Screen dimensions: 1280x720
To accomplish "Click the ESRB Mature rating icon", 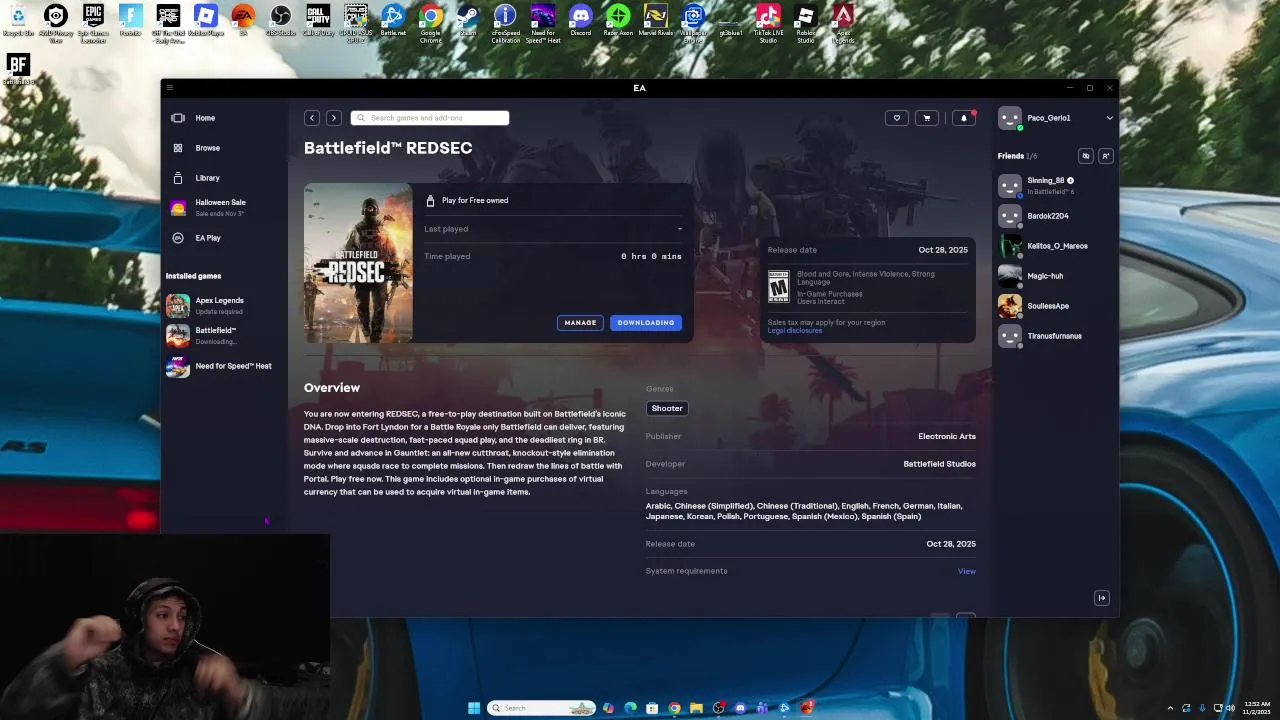I will (778, 286).
